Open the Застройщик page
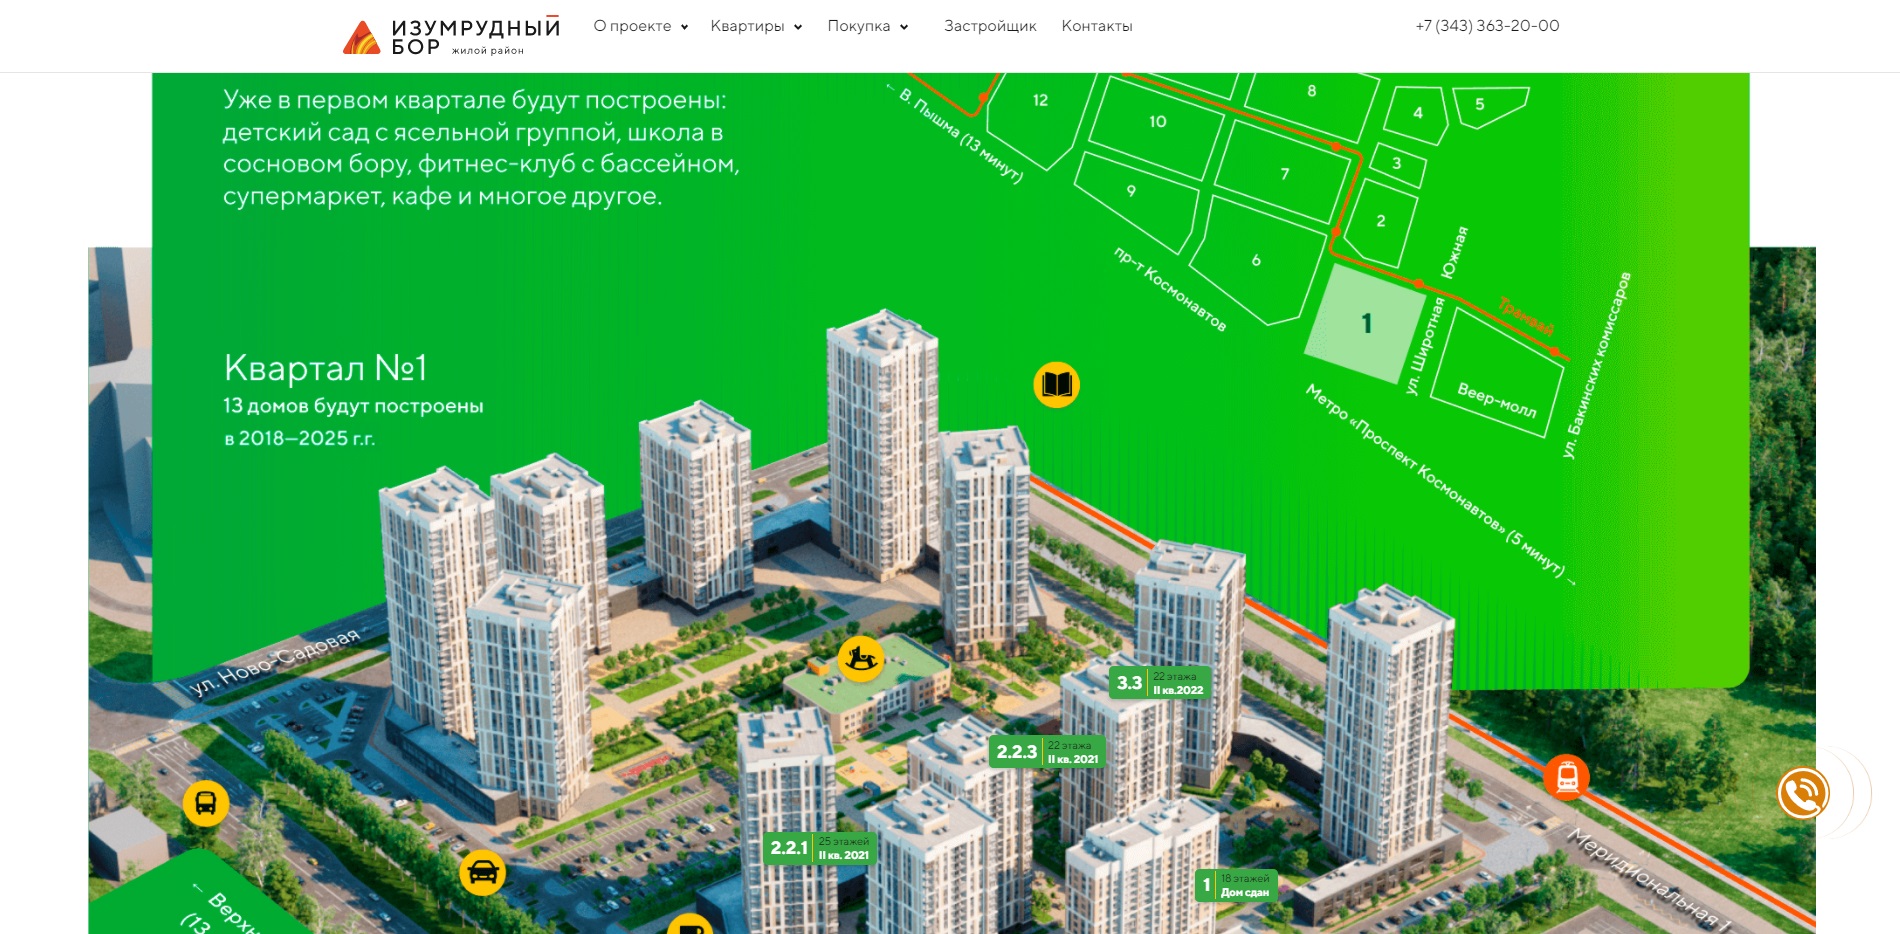Image resolution: width=1900 pixels, height=934 pixels. 990,26
